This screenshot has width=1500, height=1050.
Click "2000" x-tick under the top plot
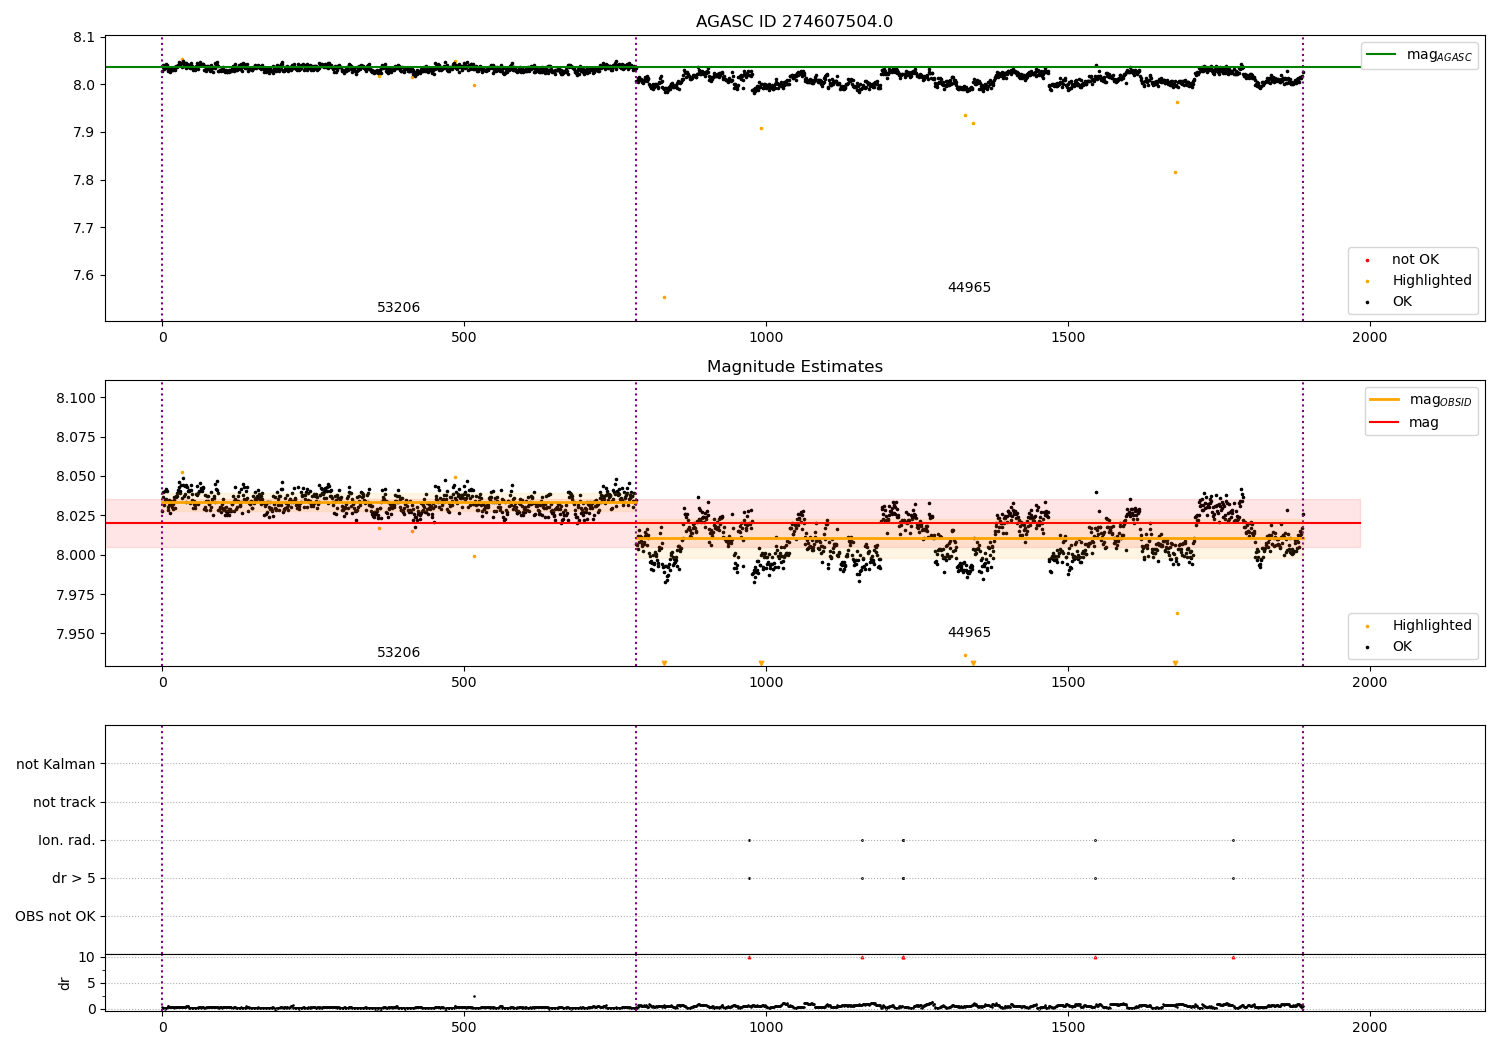coord(1369,338)
